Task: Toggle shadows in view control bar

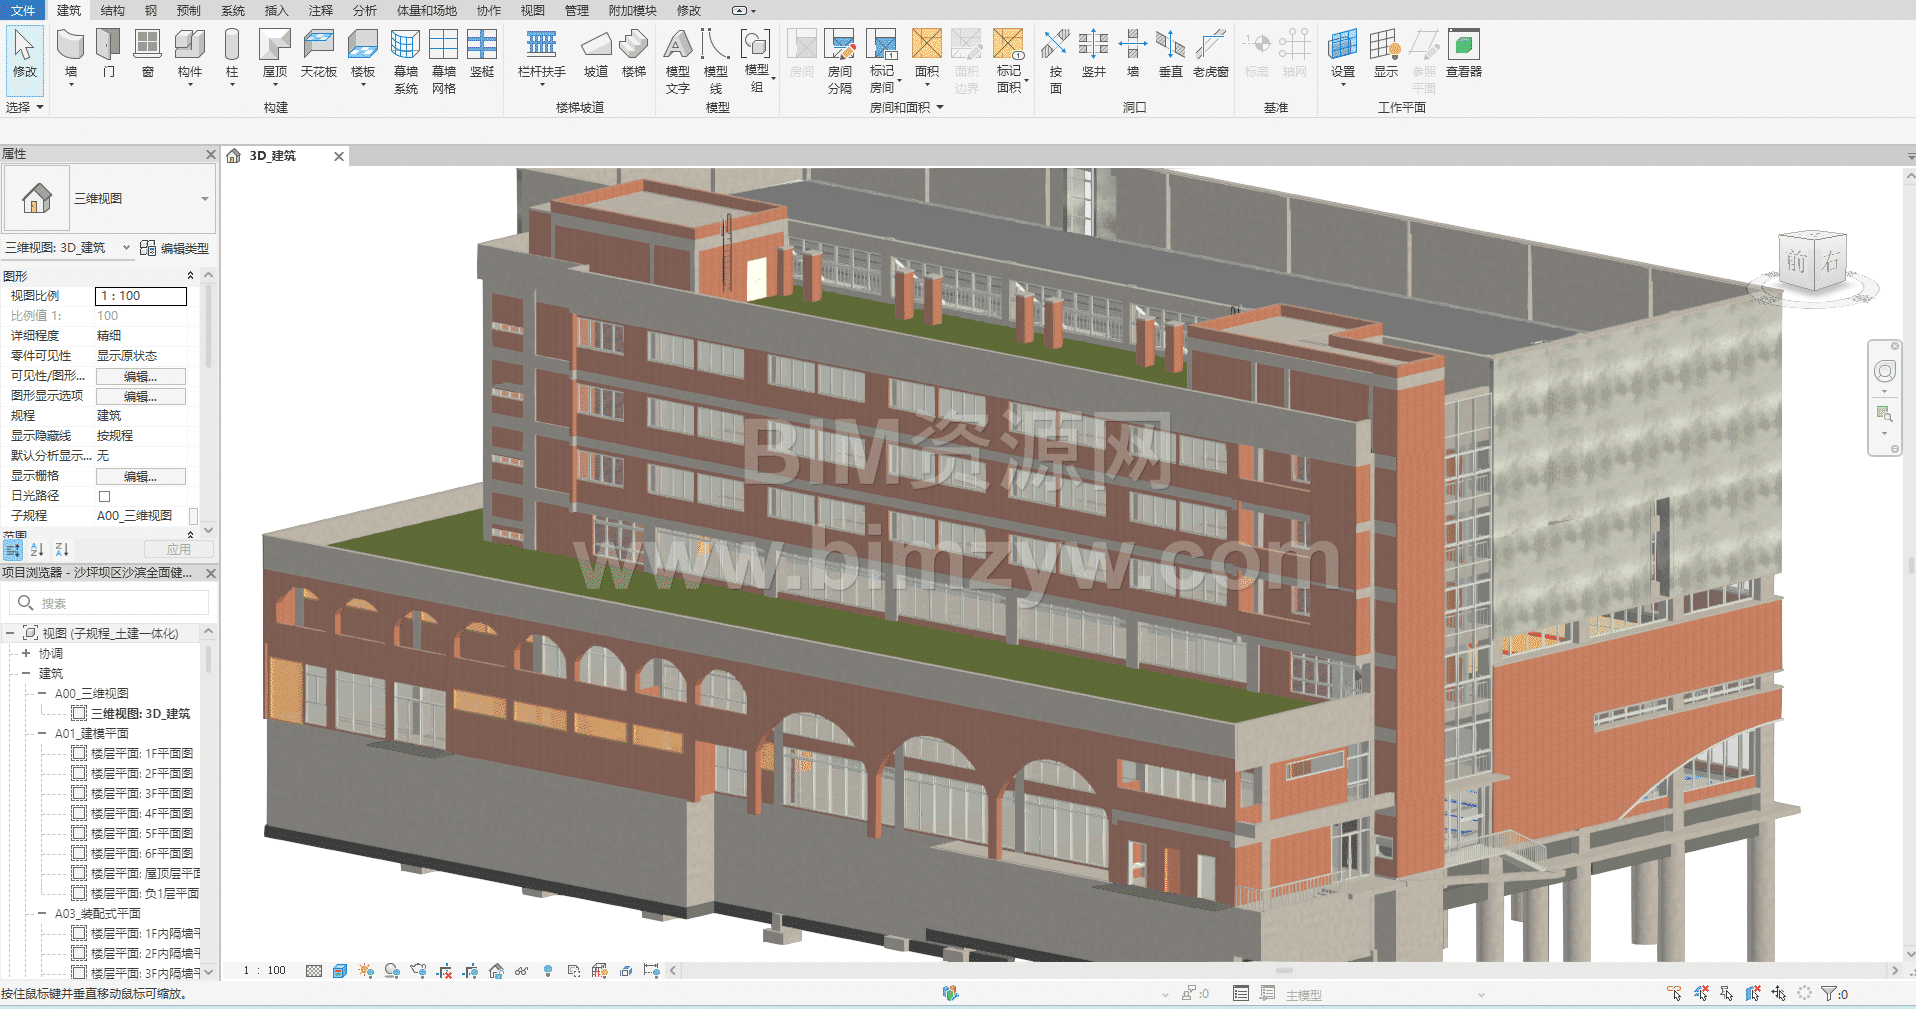Action: (x=392, y=971)
